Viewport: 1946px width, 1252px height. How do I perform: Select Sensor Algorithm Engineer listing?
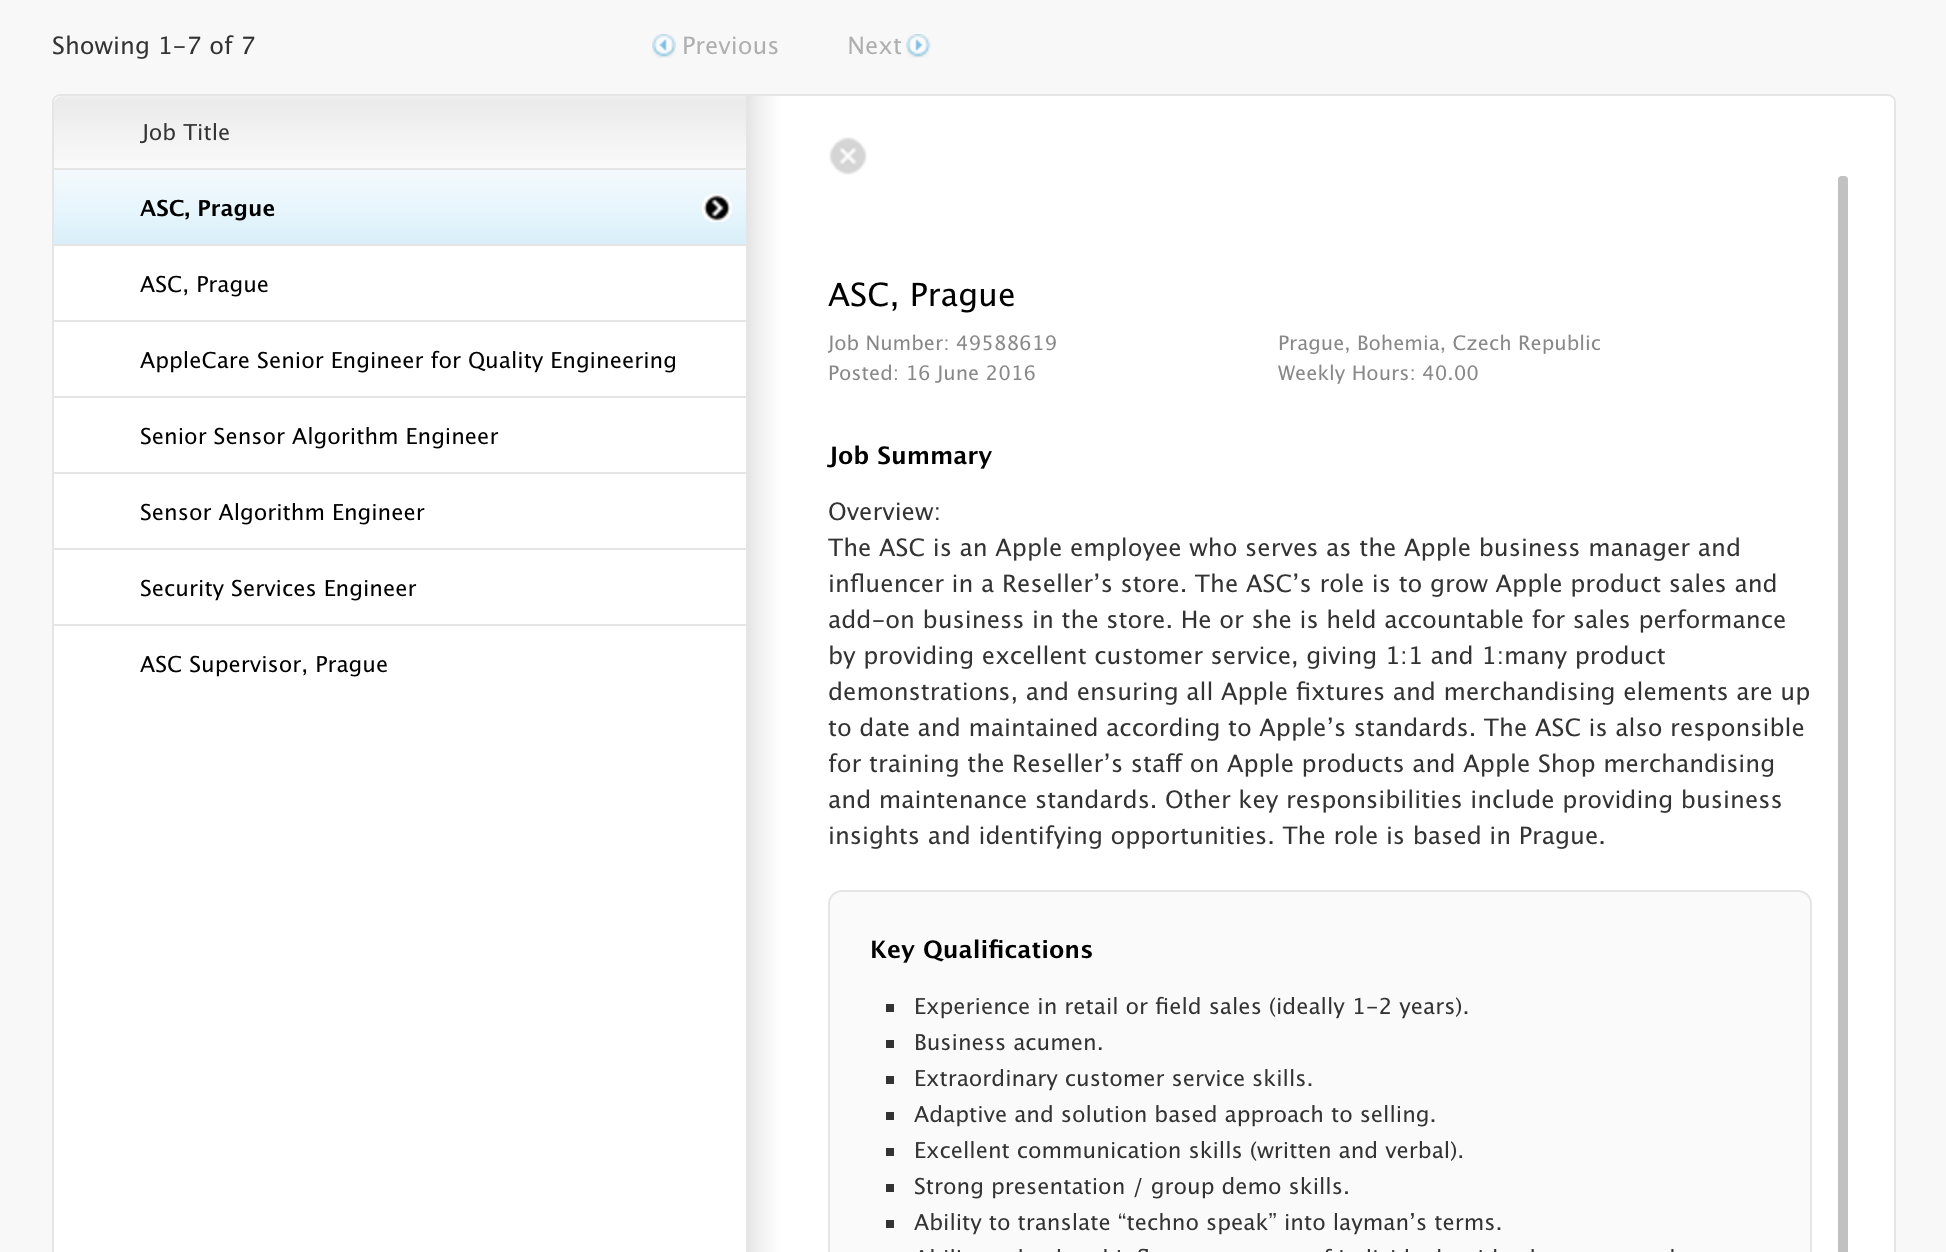[282, 512]
